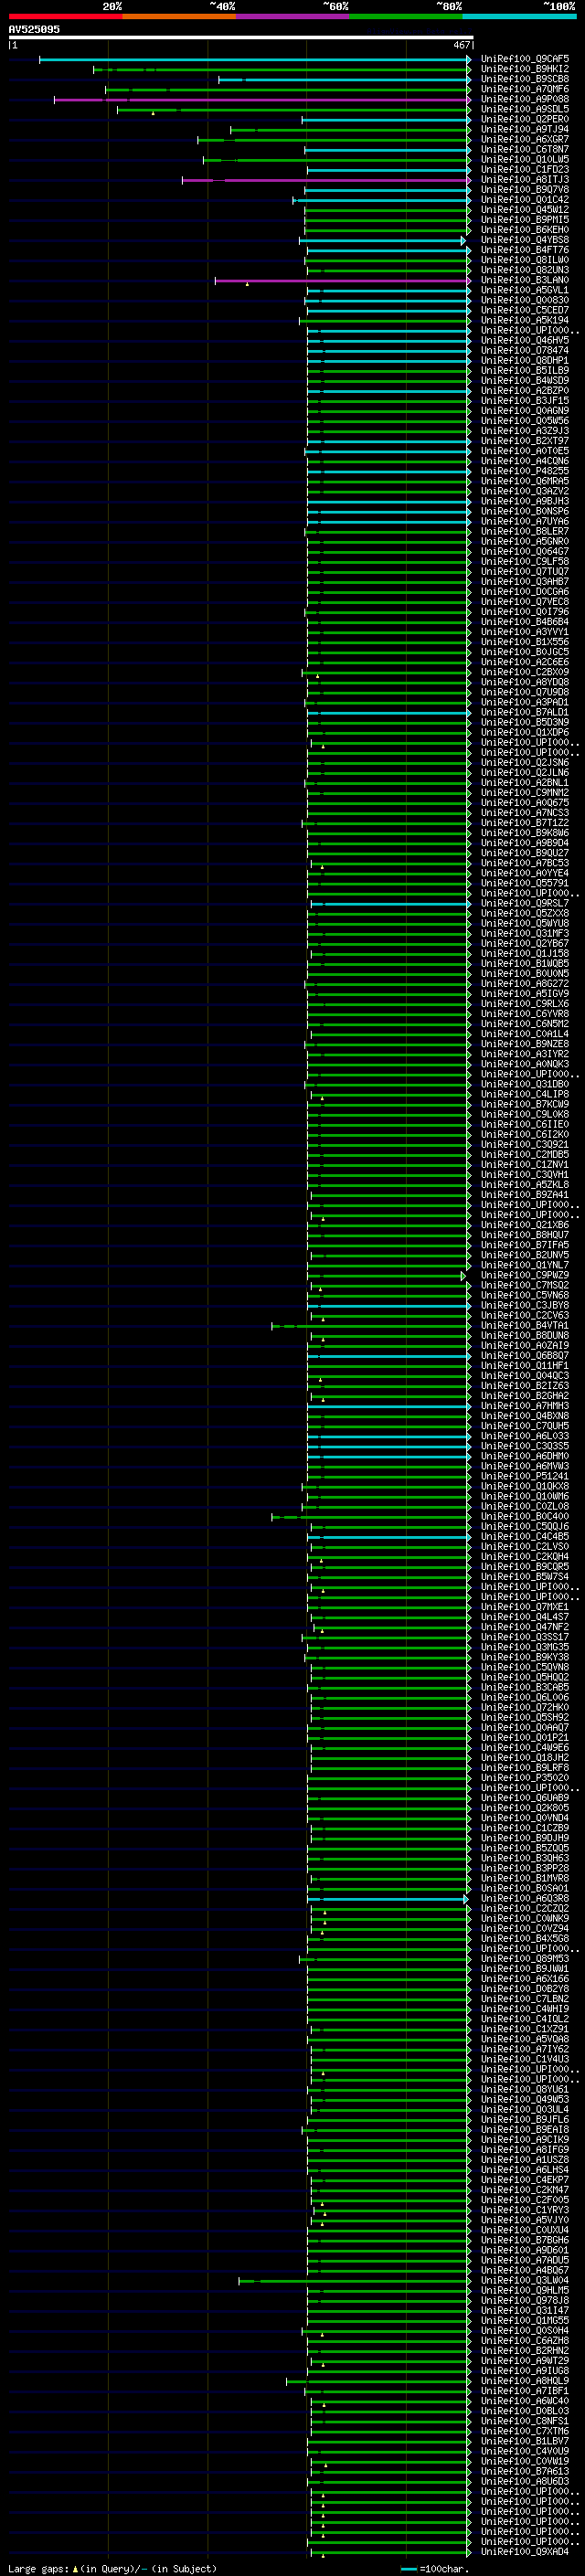The image size is (585, 2576).
Task: Open hit UniRef100_Q4YBS8
Action: pyautogui.click(x=525, y=240)
